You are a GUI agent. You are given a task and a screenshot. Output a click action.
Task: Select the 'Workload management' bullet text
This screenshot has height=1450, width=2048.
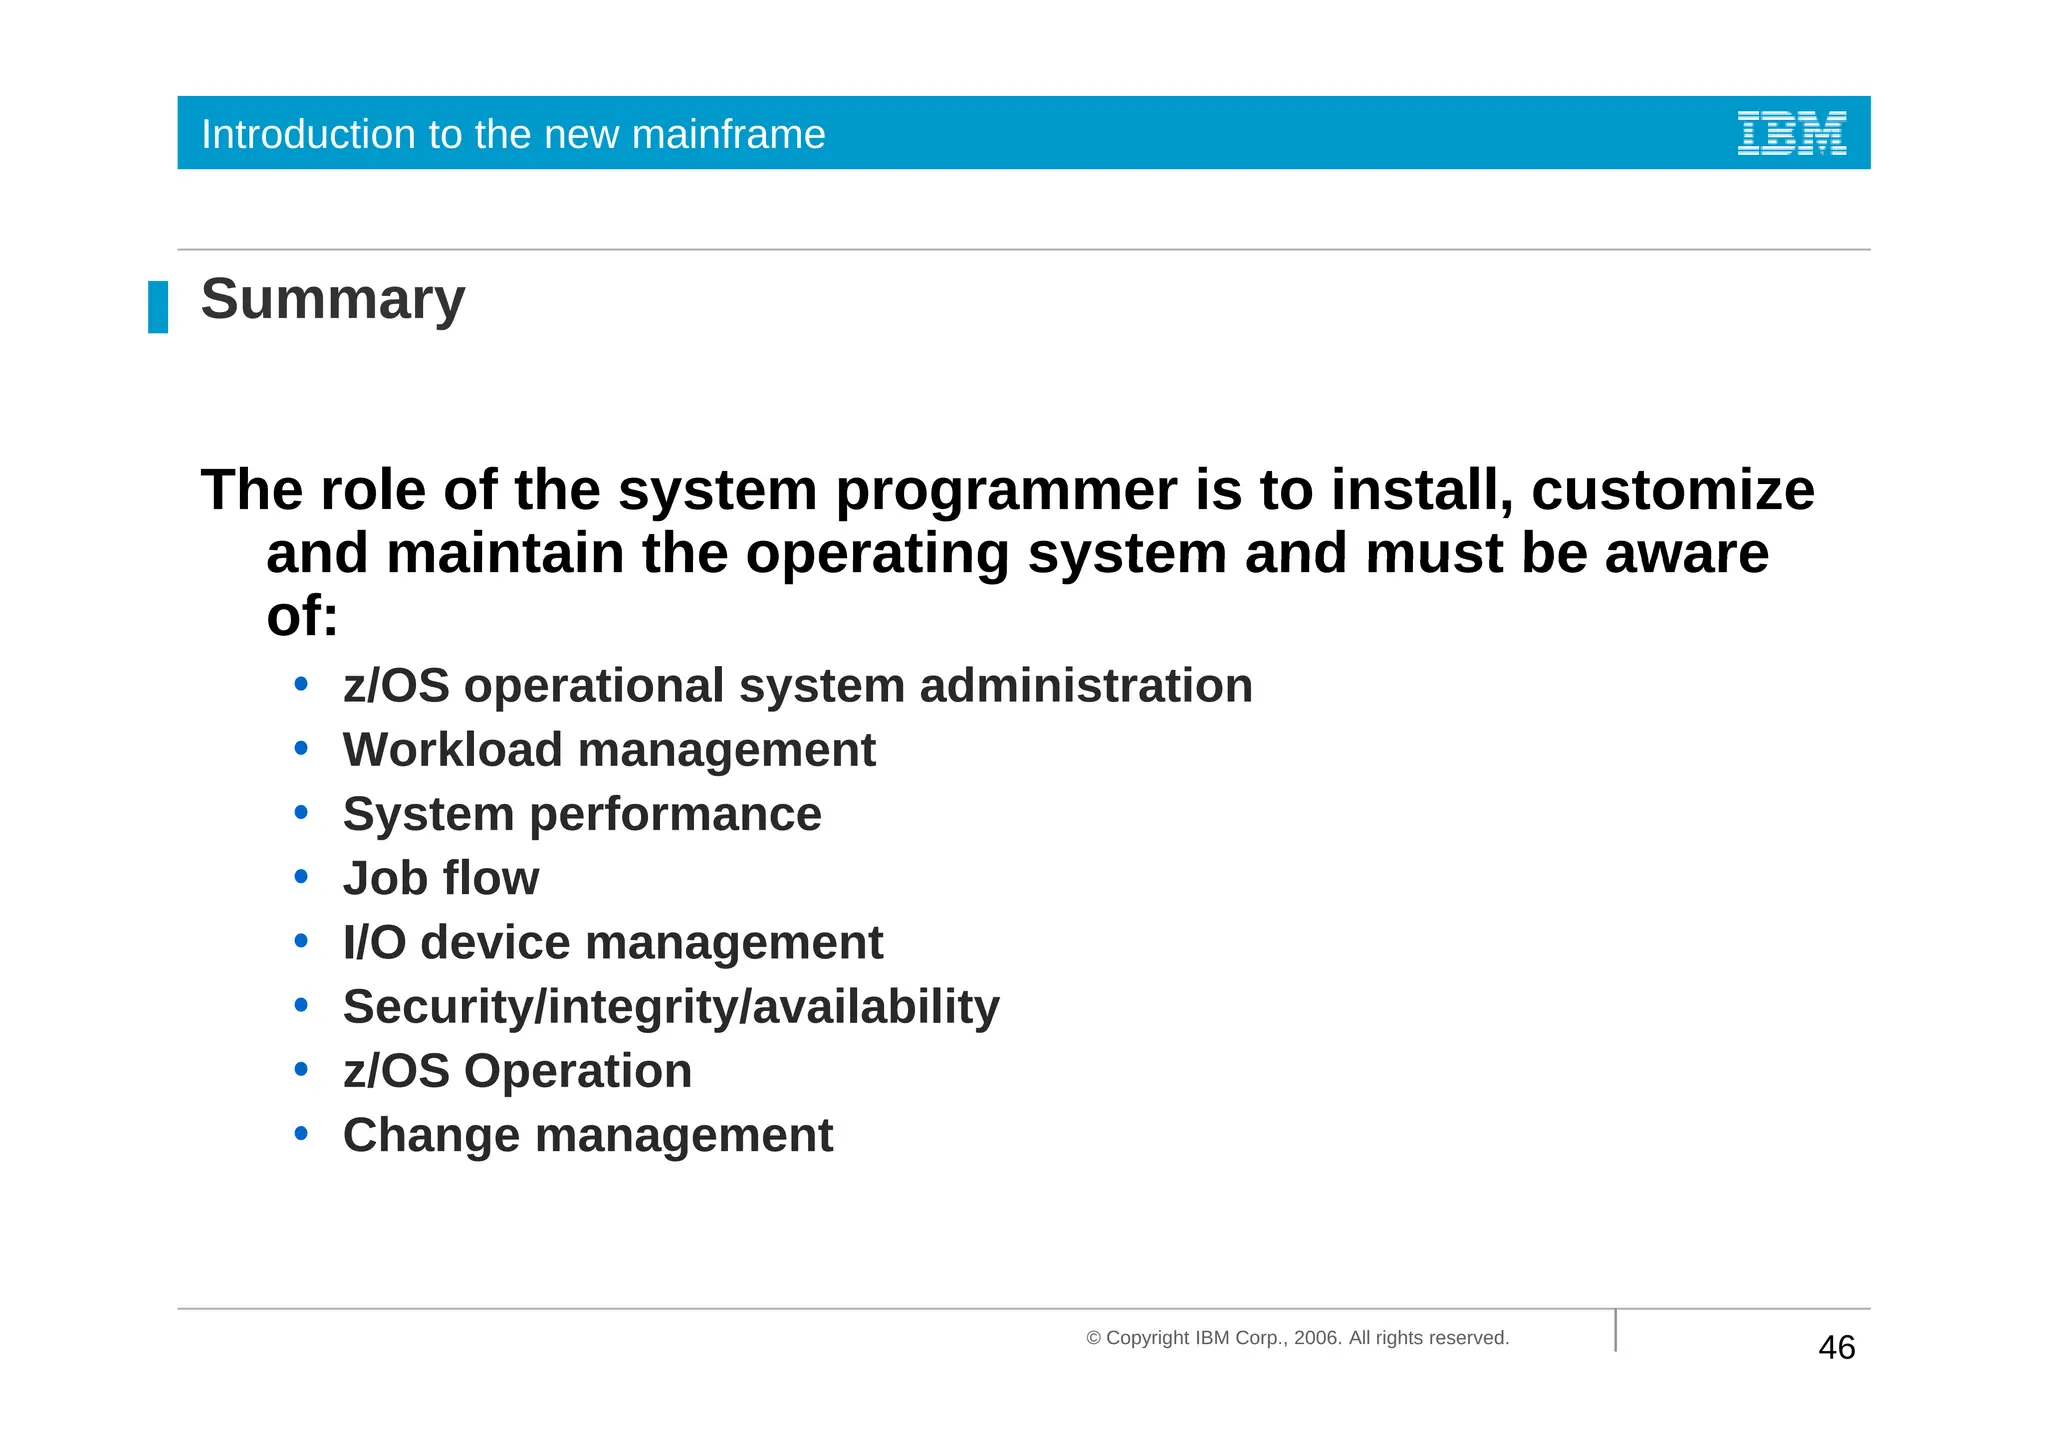point(609,750)
